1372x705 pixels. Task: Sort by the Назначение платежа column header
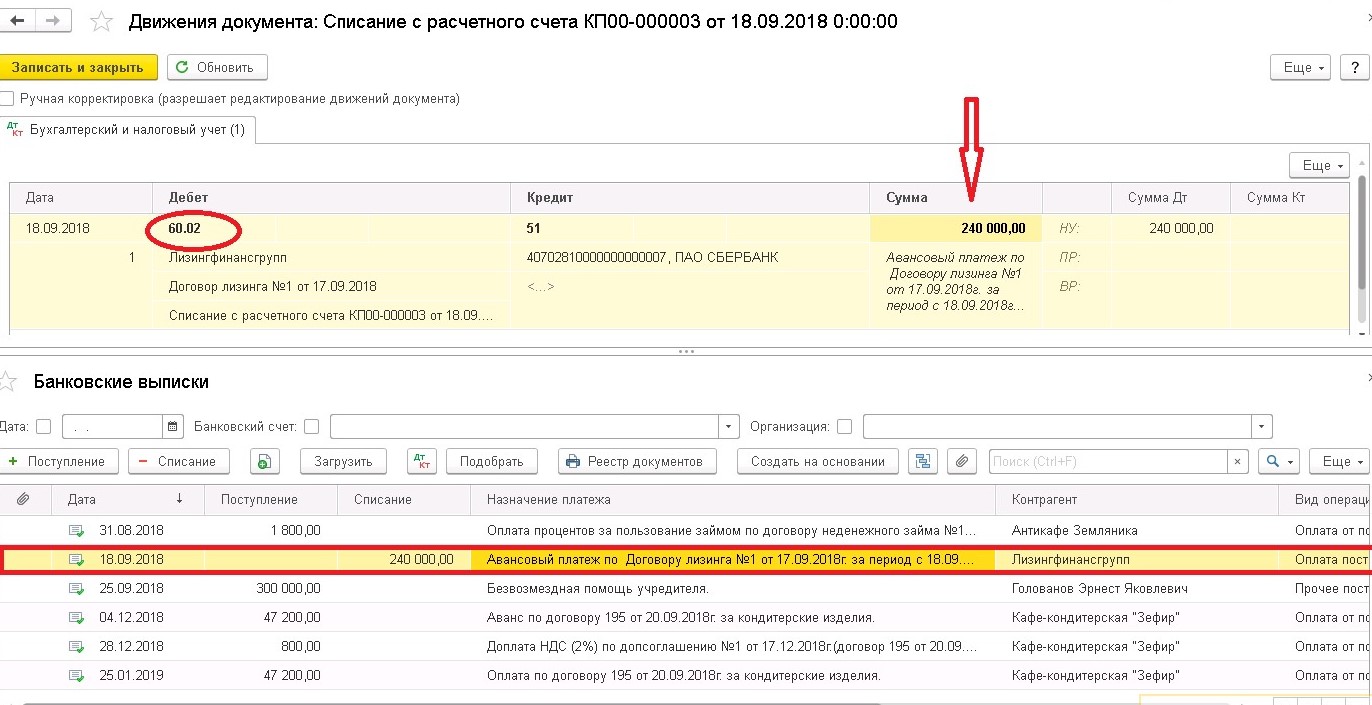(549, 499)
